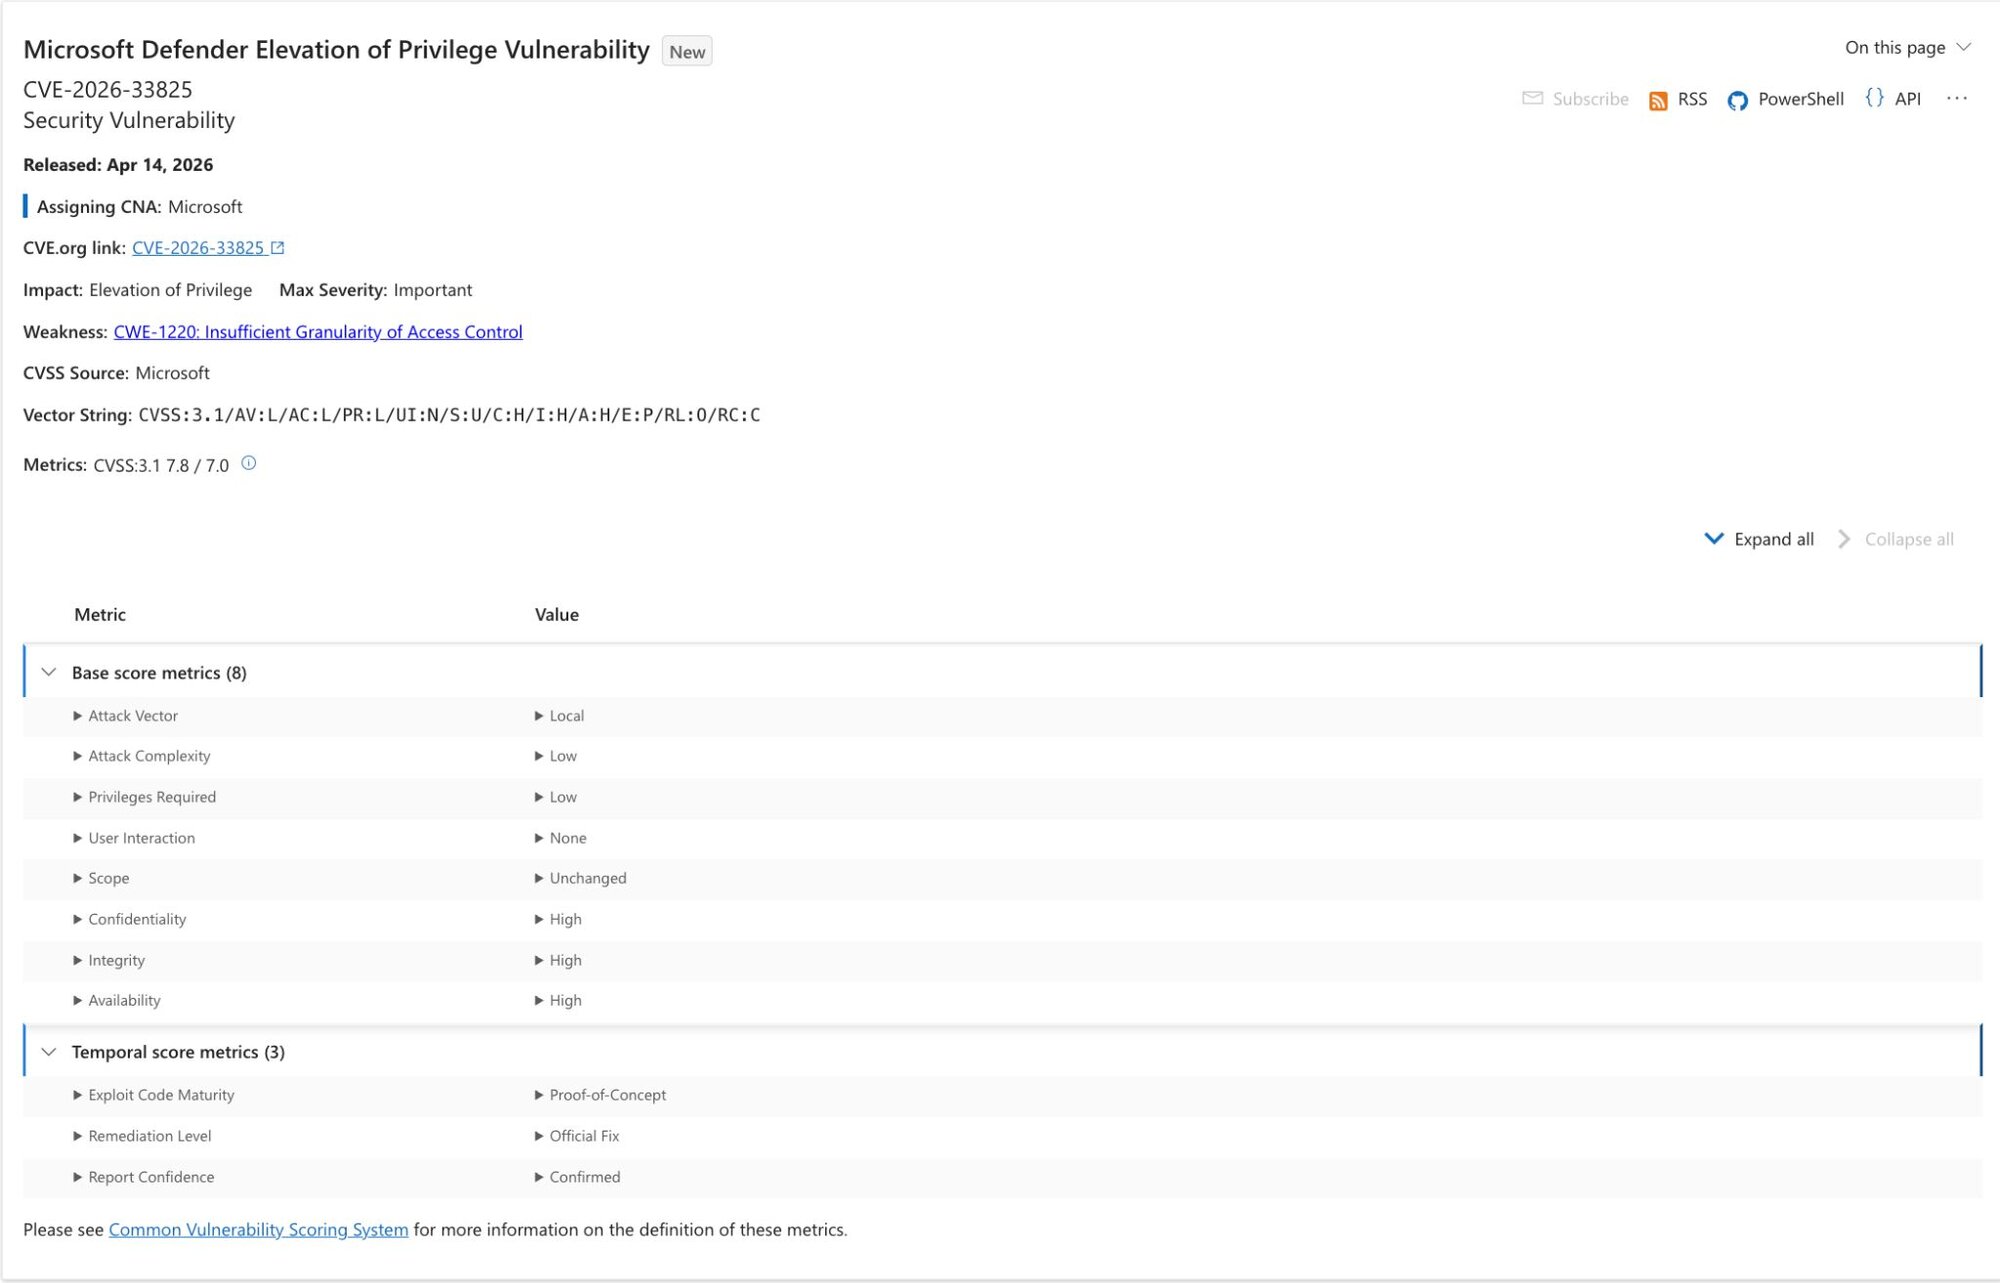Image resolution: width=2000 pixels, height=1283 pixels.
Task: Open the On this page dropdown
Action: [1907, 47]
